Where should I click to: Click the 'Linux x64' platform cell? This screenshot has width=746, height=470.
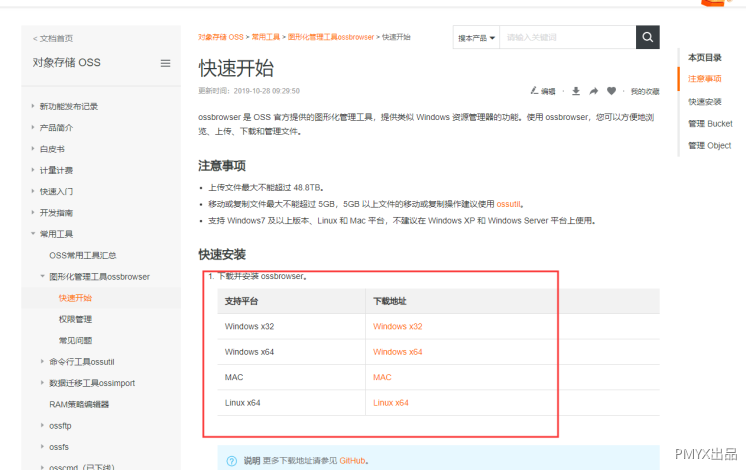[242, 403]
